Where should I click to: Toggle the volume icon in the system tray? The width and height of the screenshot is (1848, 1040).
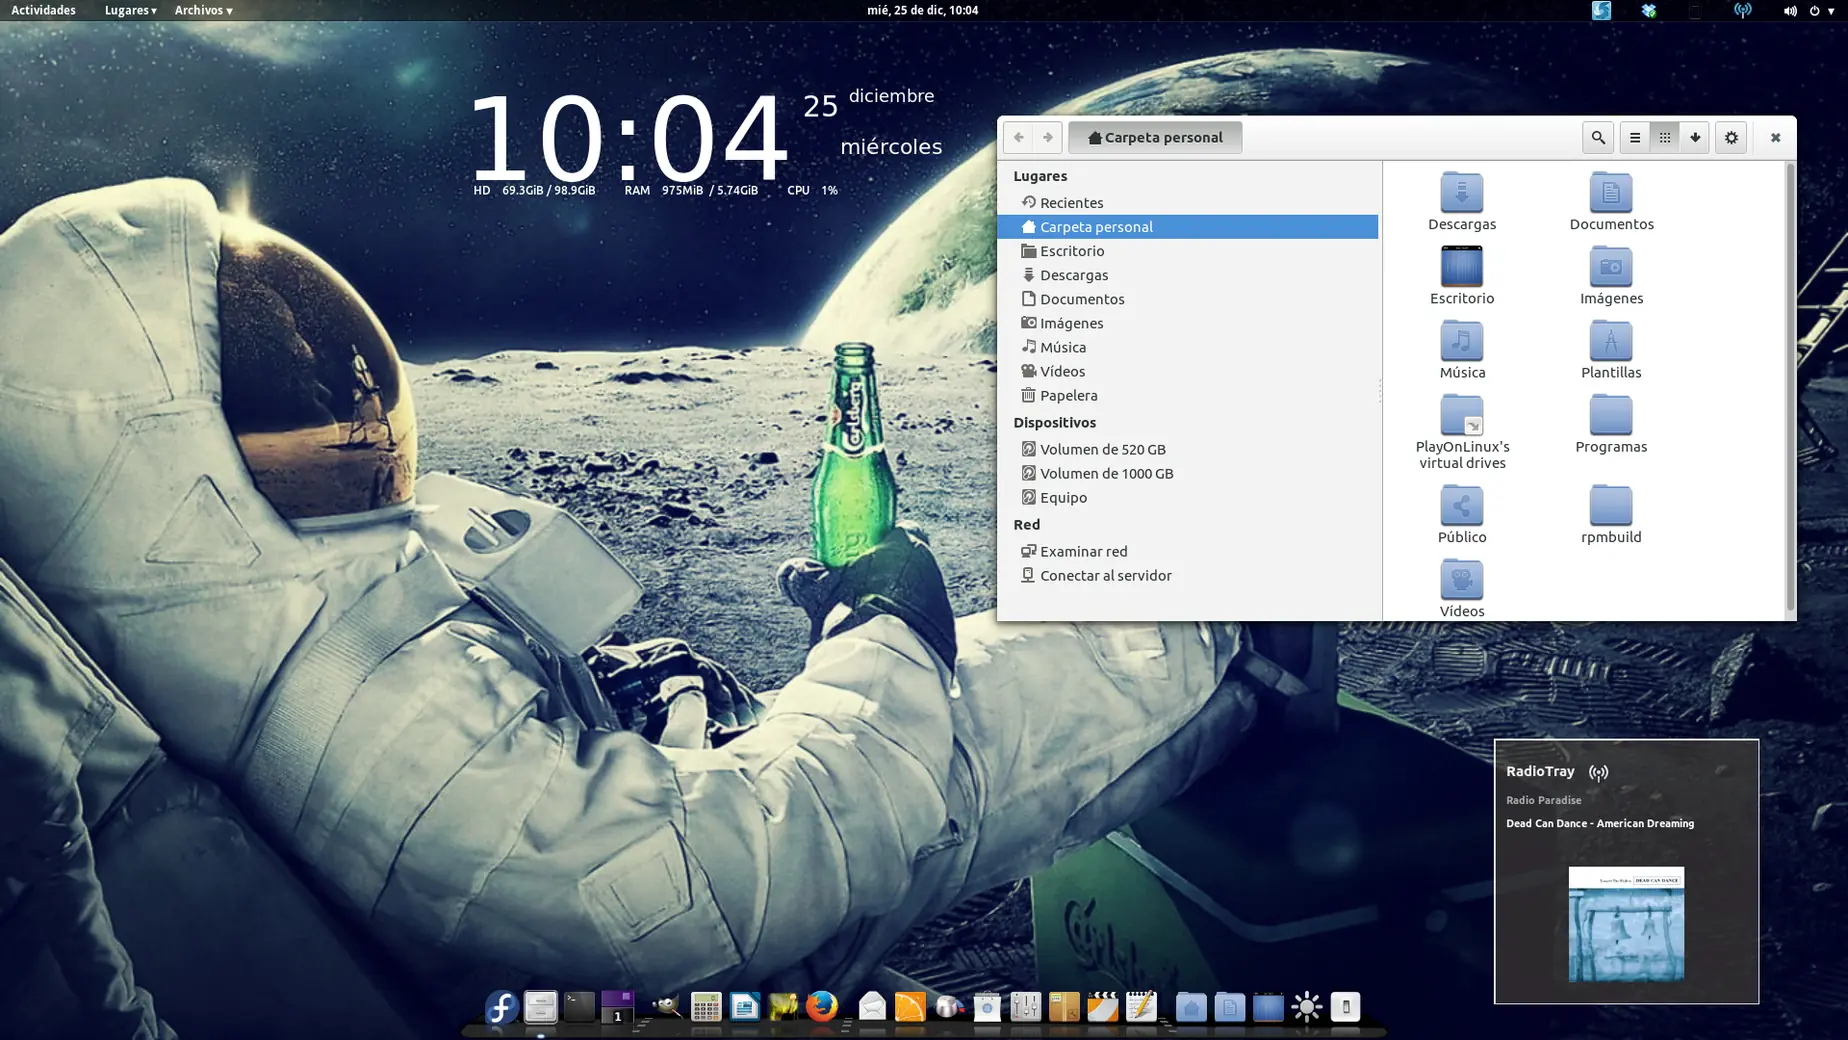[1788, 11]
